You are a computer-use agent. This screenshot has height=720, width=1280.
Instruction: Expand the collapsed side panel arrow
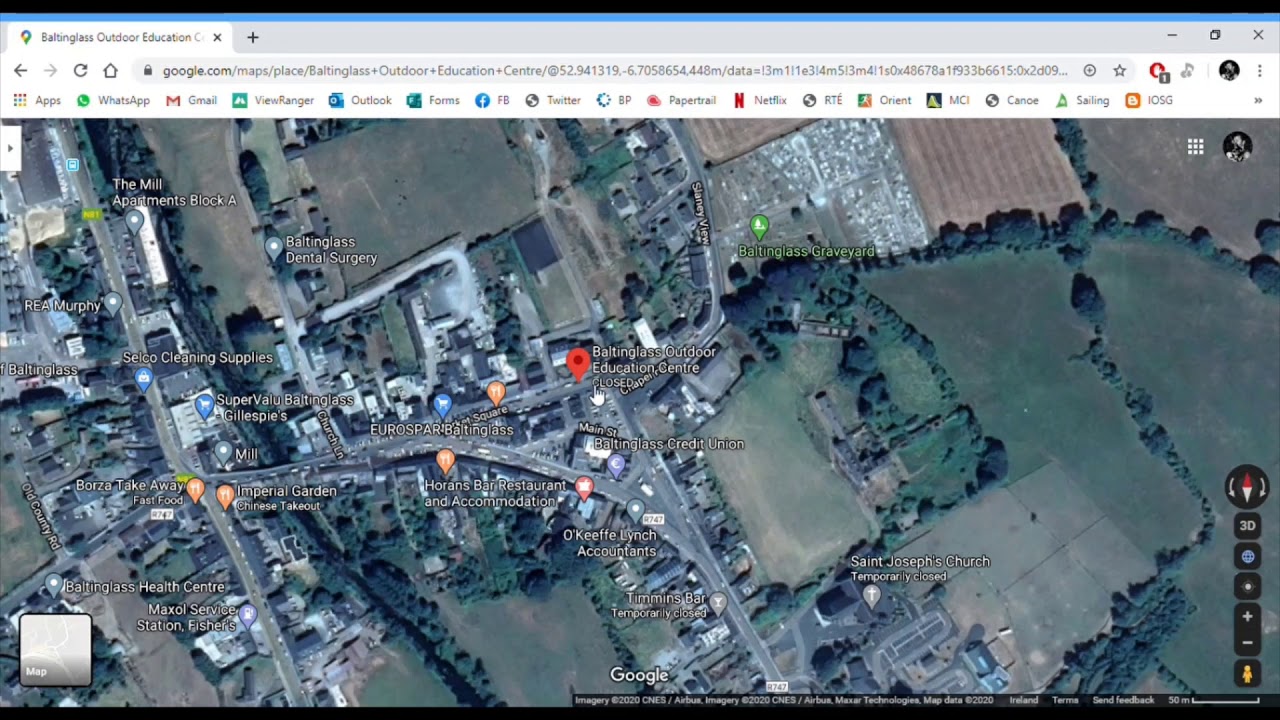click(9, 148)
